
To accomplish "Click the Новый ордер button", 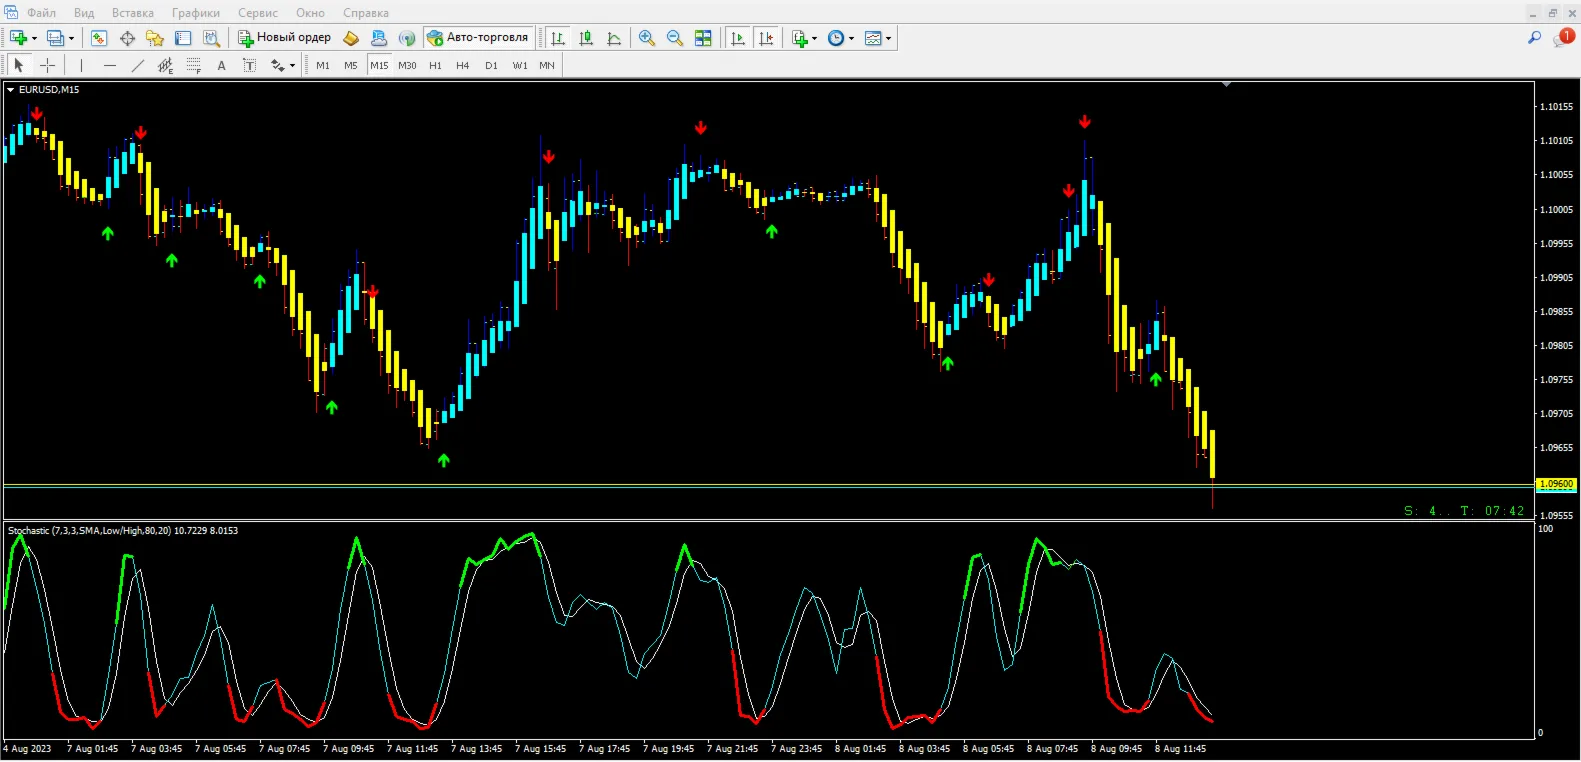I will tap(284, 37).
